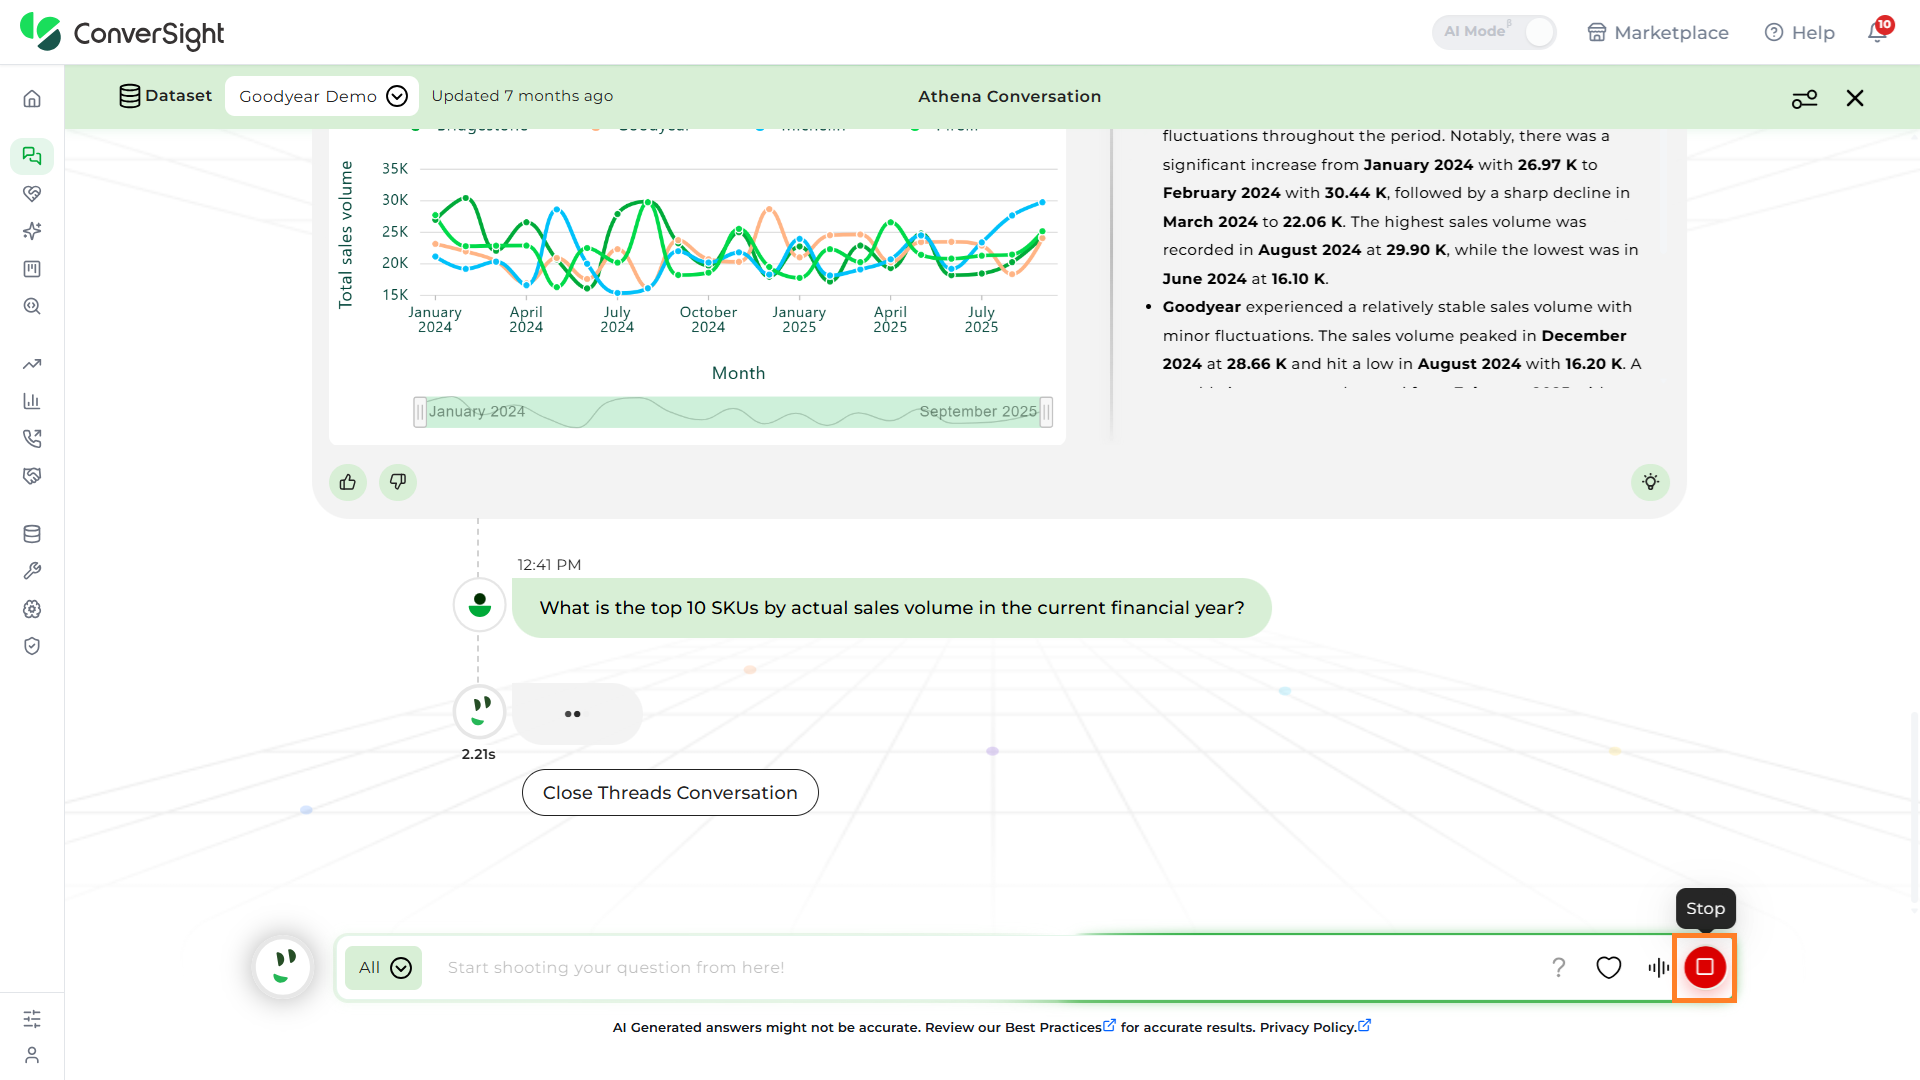Screen dimensions: 1920x1080
Task: Open the Help menu
Action: coord(1800,32)
